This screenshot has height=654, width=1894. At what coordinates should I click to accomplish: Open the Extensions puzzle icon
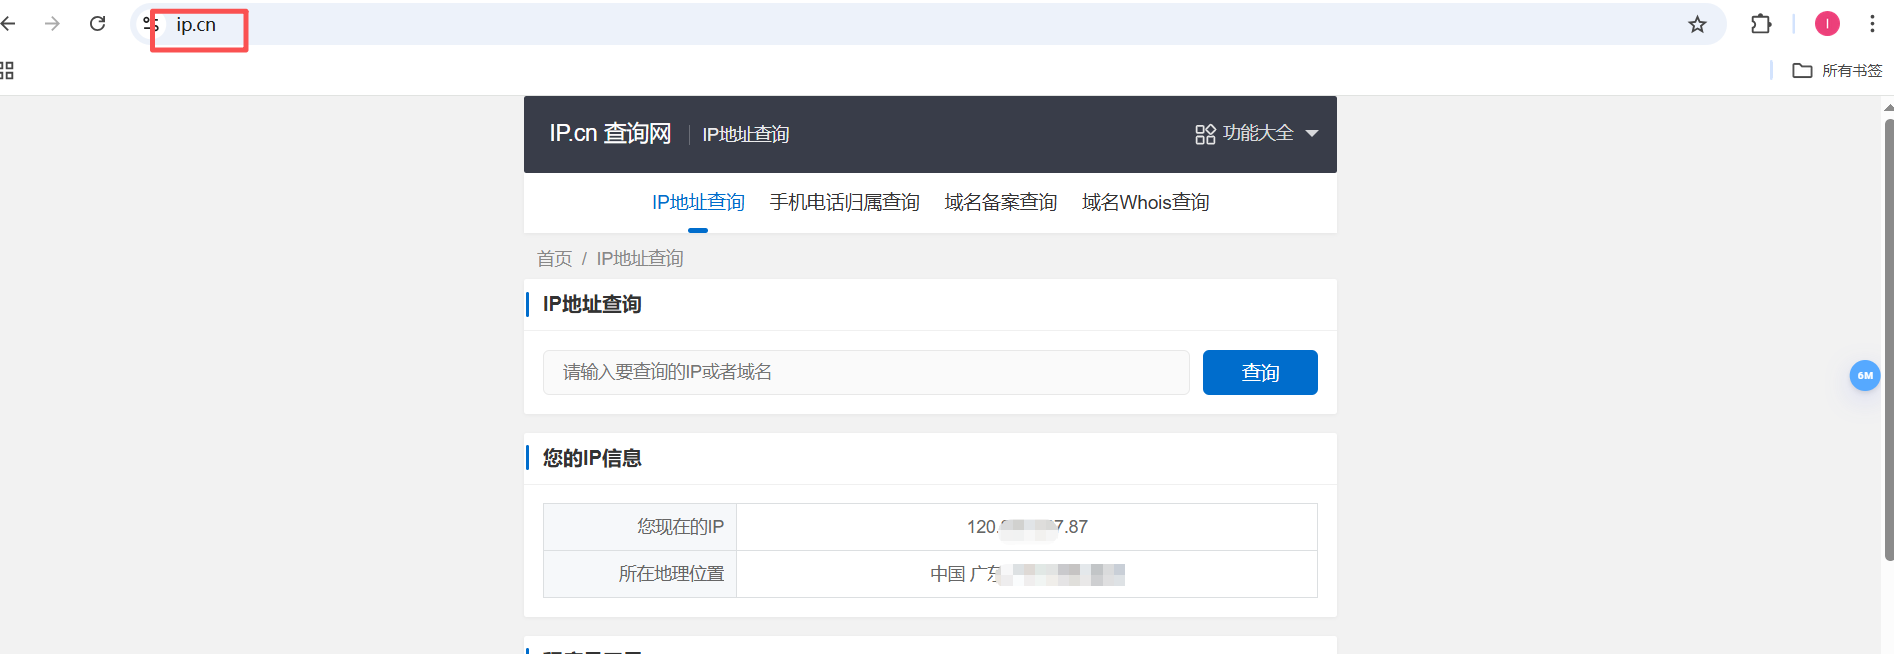tap(1761, 24)
